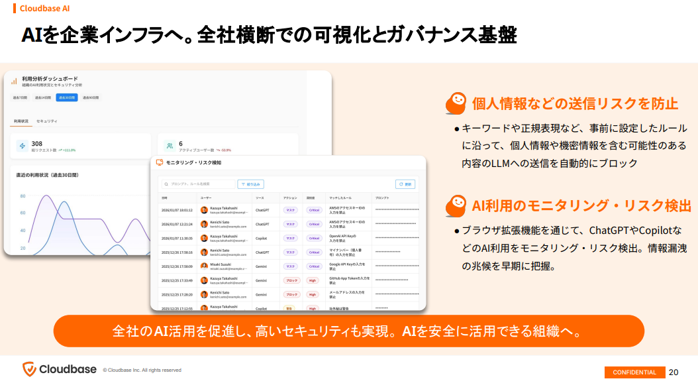698x389 pixels.
Task: Click the mascot icon beside AI利用のモニタリング・リスク検出
Action: [456, 206]
